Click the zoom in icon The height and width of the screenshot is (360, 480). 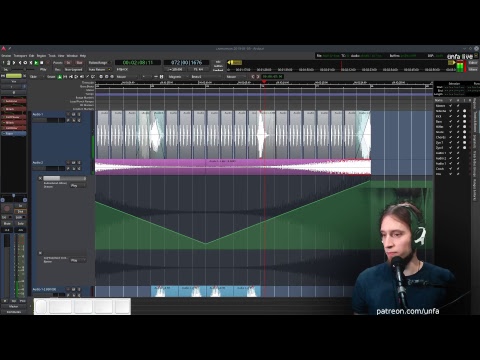click(107, 77)
